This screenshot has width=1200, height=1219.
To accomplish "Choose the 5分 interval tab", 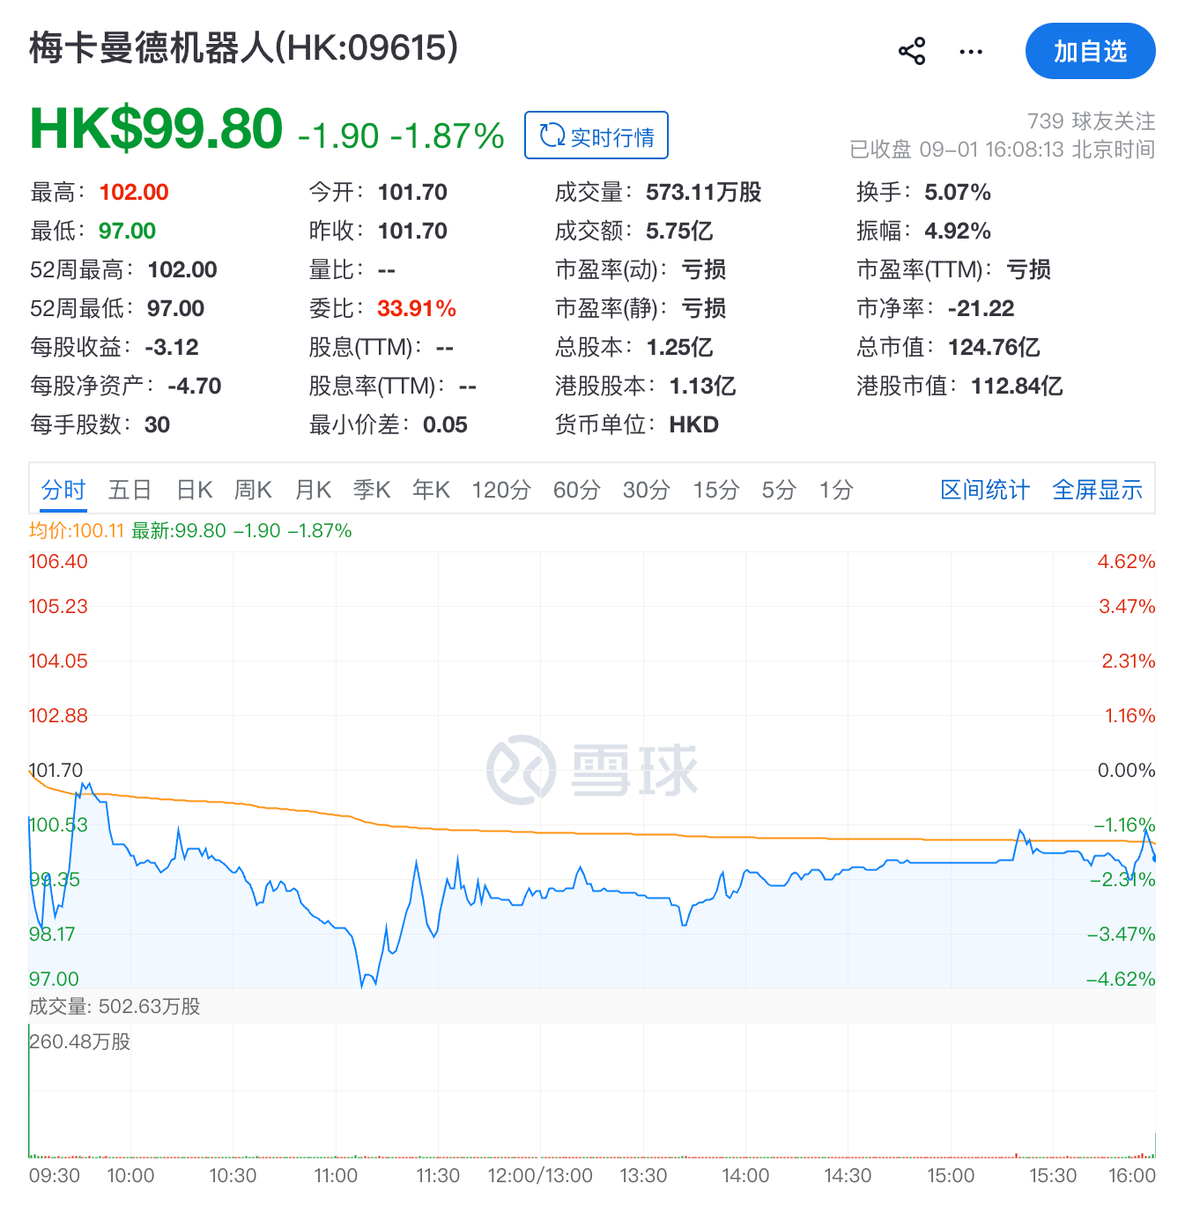I will pyautogui.click(x=779, y=490).
